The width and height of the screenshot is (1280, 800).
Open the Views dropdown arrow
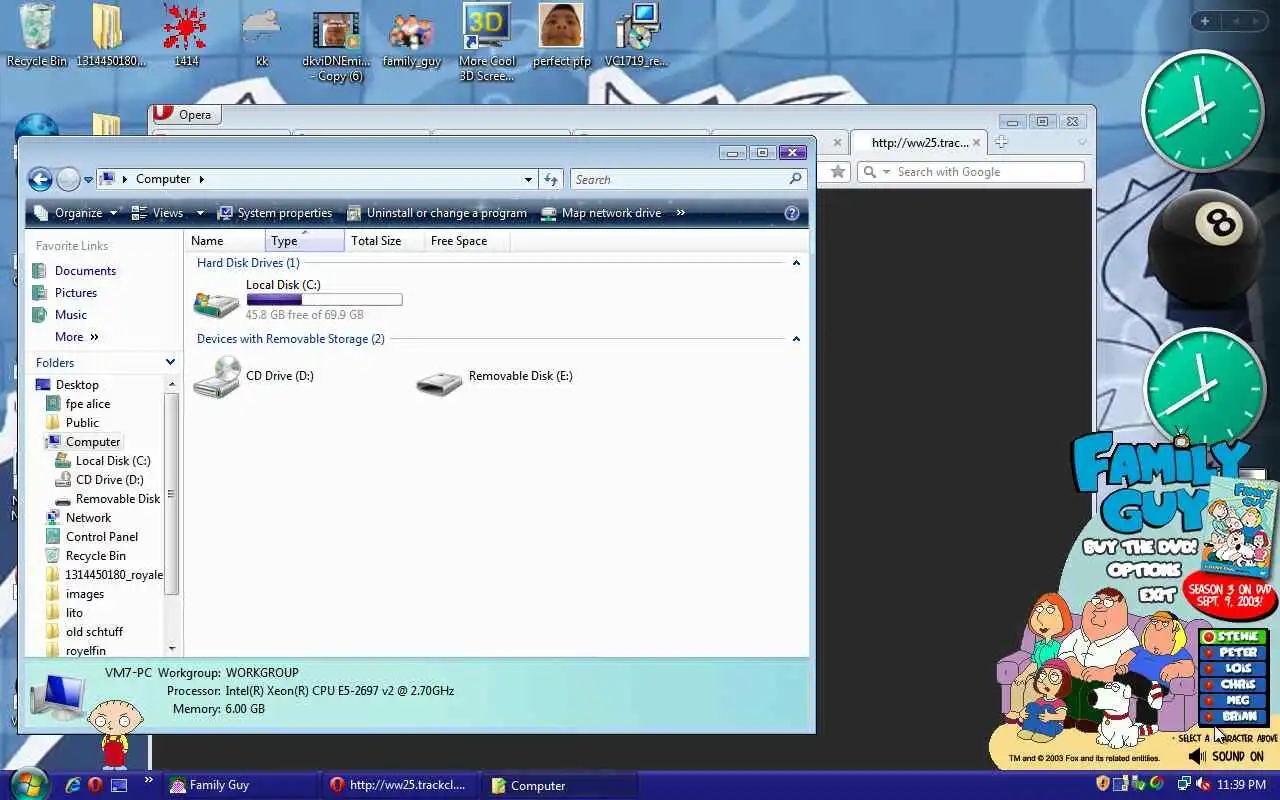point(200,213)
